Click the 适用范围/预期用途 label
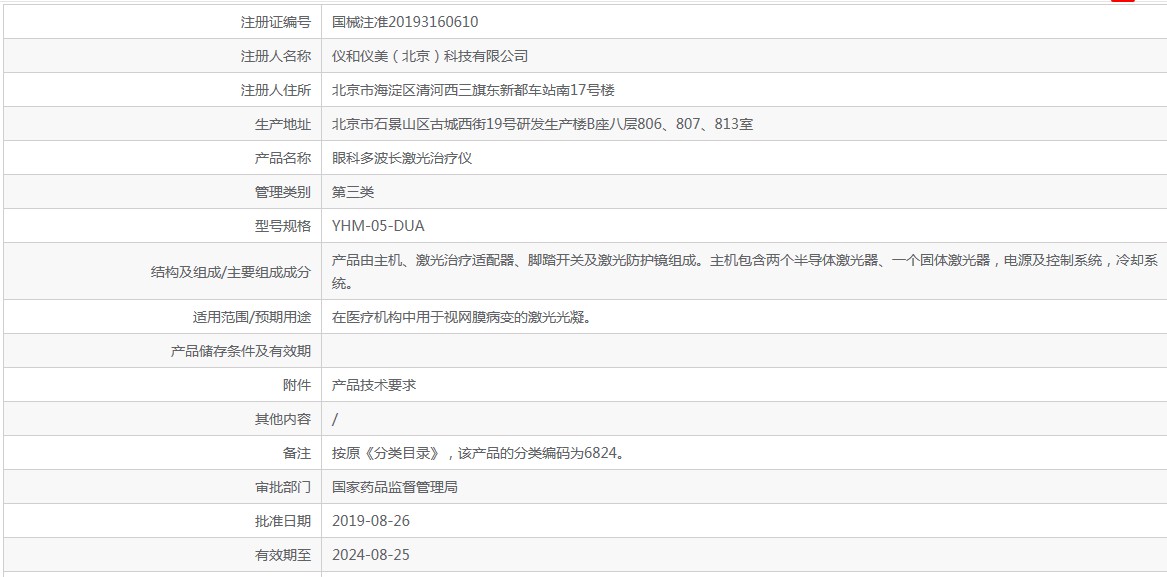 (252, 318)
